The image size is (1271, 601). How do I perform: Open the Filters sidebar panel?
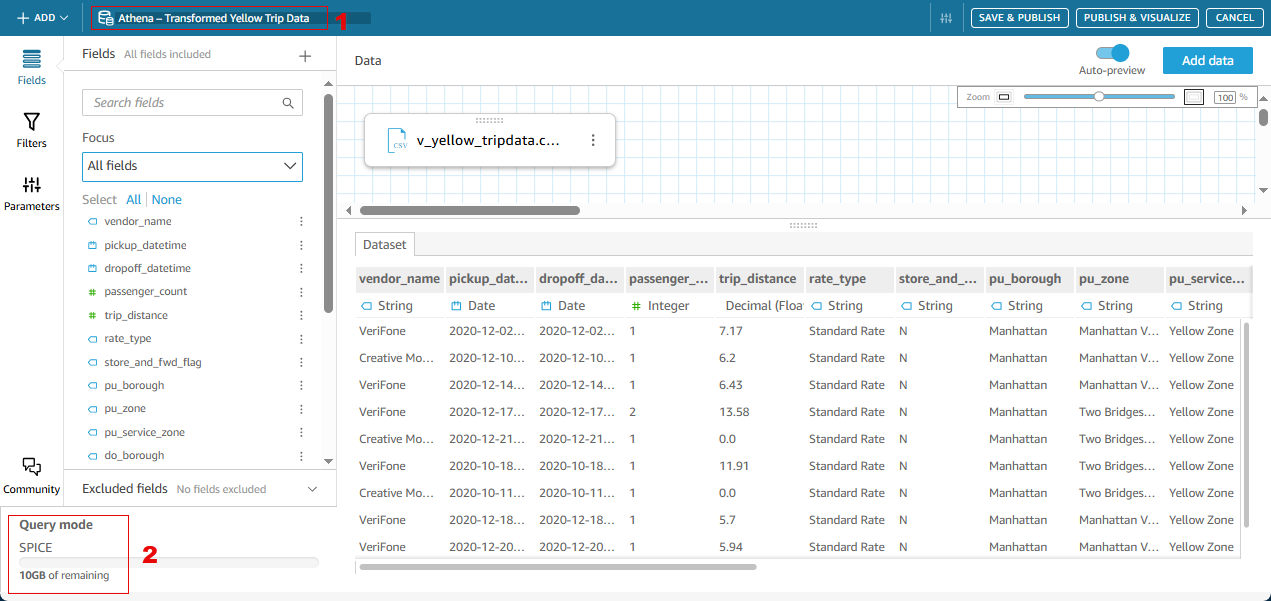[x=31, y=130]
